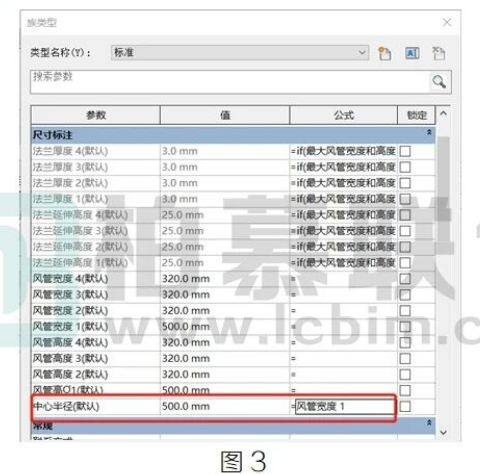Viewport: 480px width, 474px height.
Task: Tick the lock checkbox for 风管宽度 2
Action: pos(405,311)
